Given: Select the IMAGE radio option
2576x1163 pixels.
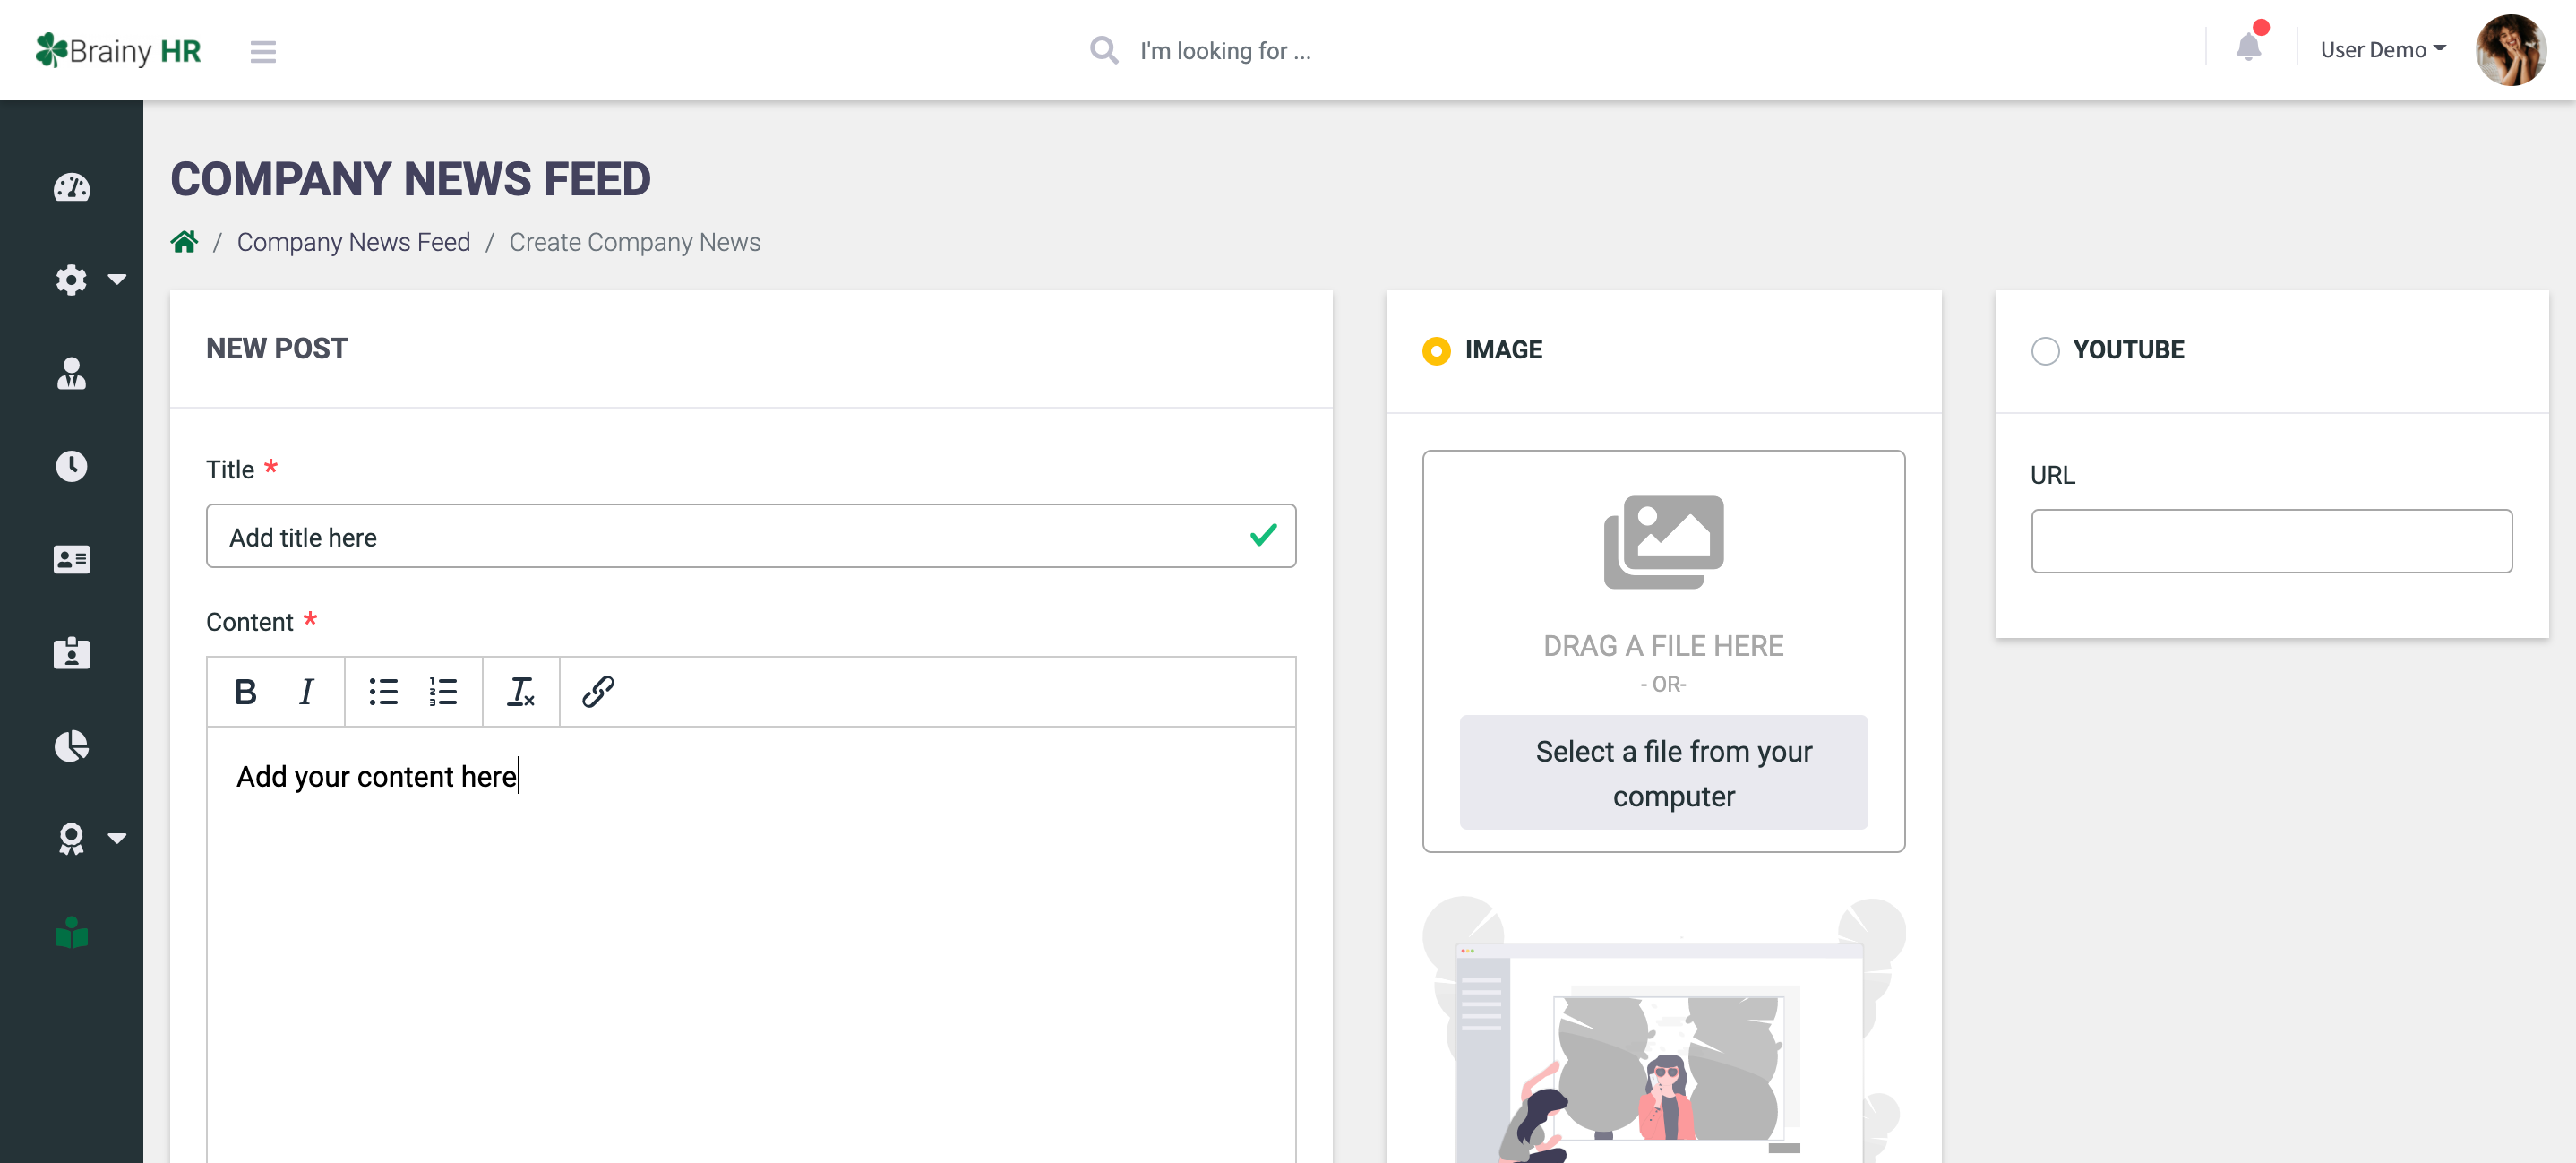Looking at the screenshot, I should click(x=1436, y=351).
